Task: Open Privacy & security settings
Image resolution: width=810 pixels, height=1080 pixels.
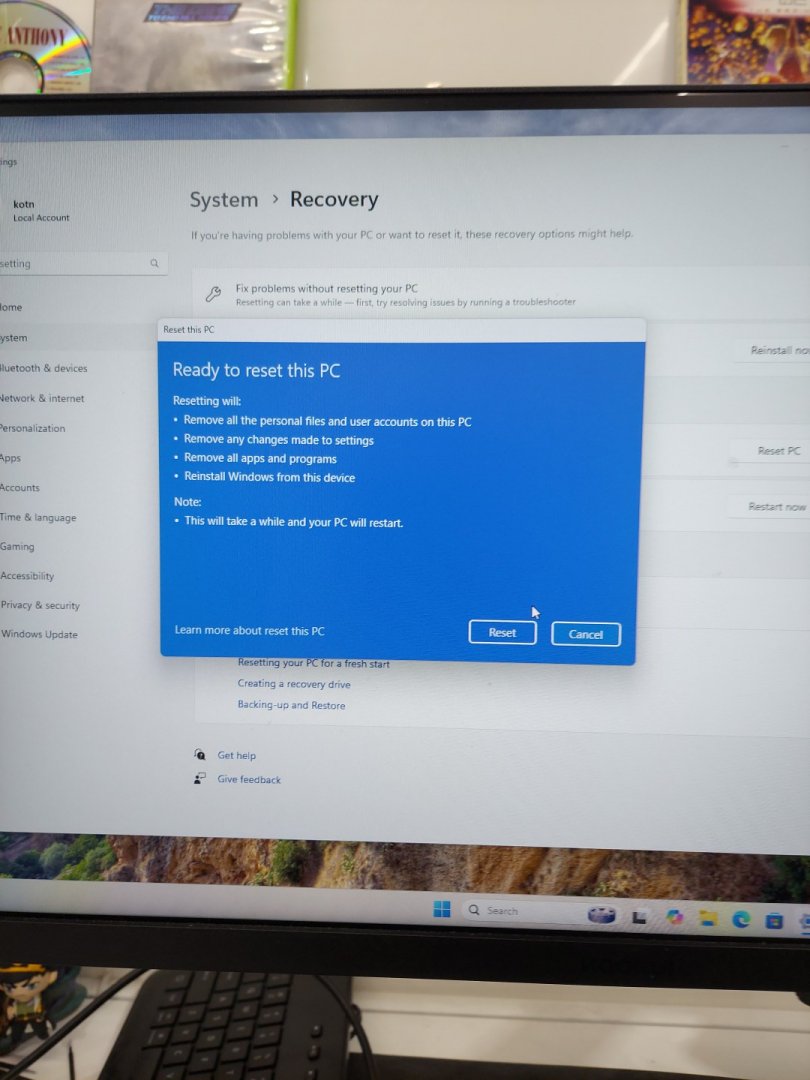Action: (x=40, y=605)
